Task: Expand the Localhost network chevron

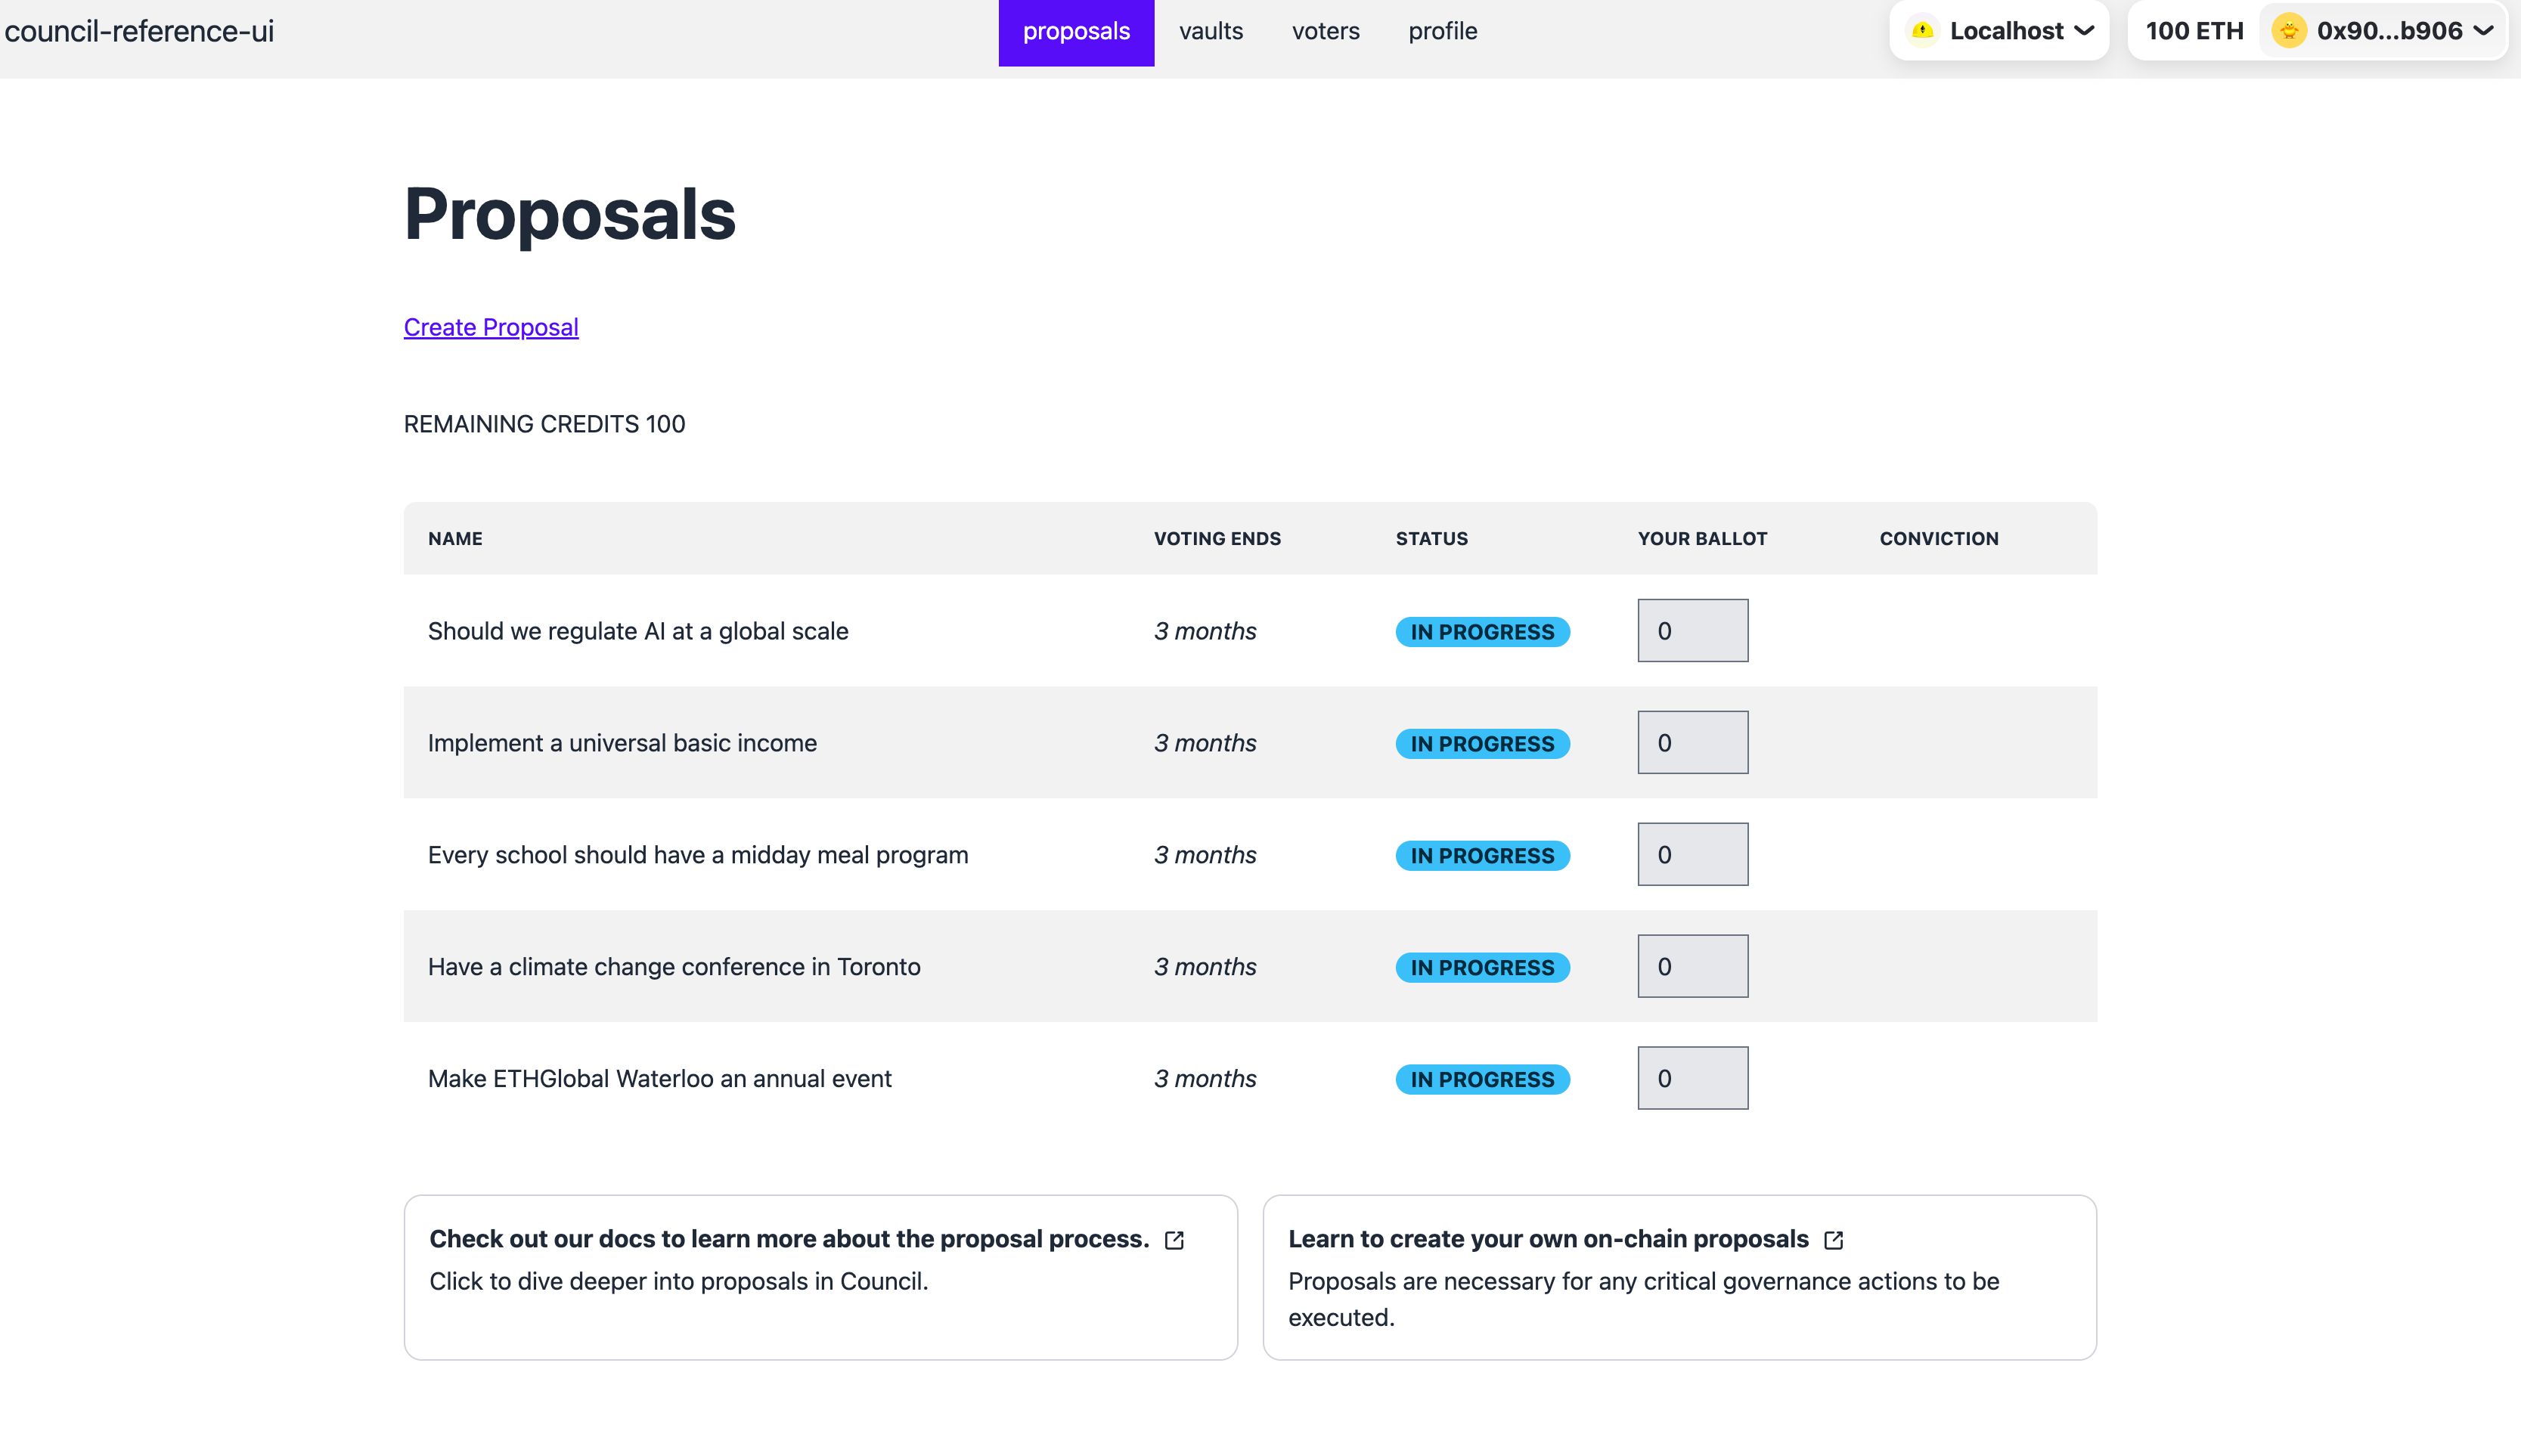Action: (2084, 31)
